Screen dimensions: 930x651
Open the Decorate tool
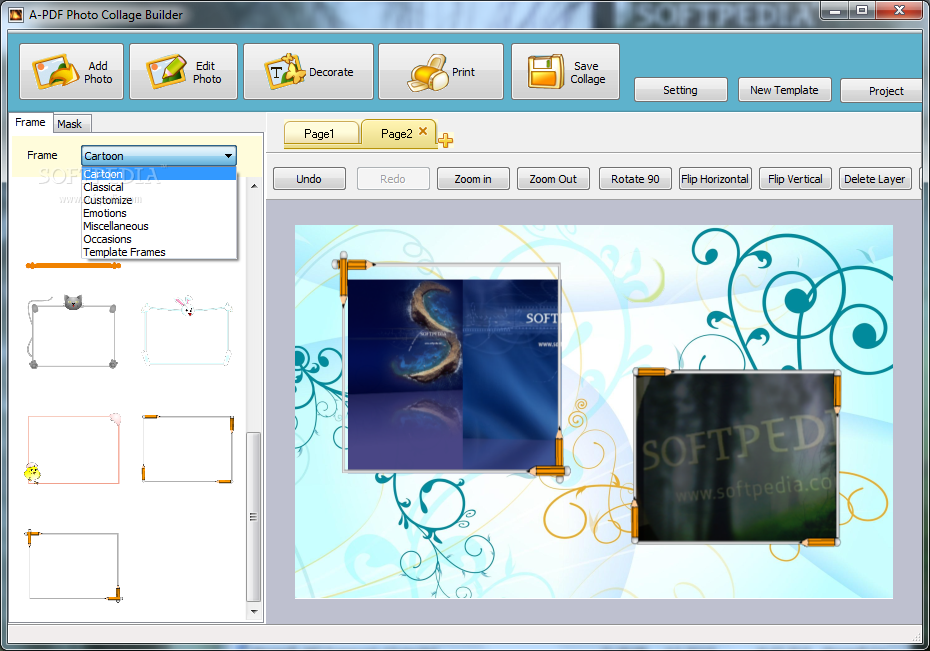(x=308, y=72)
